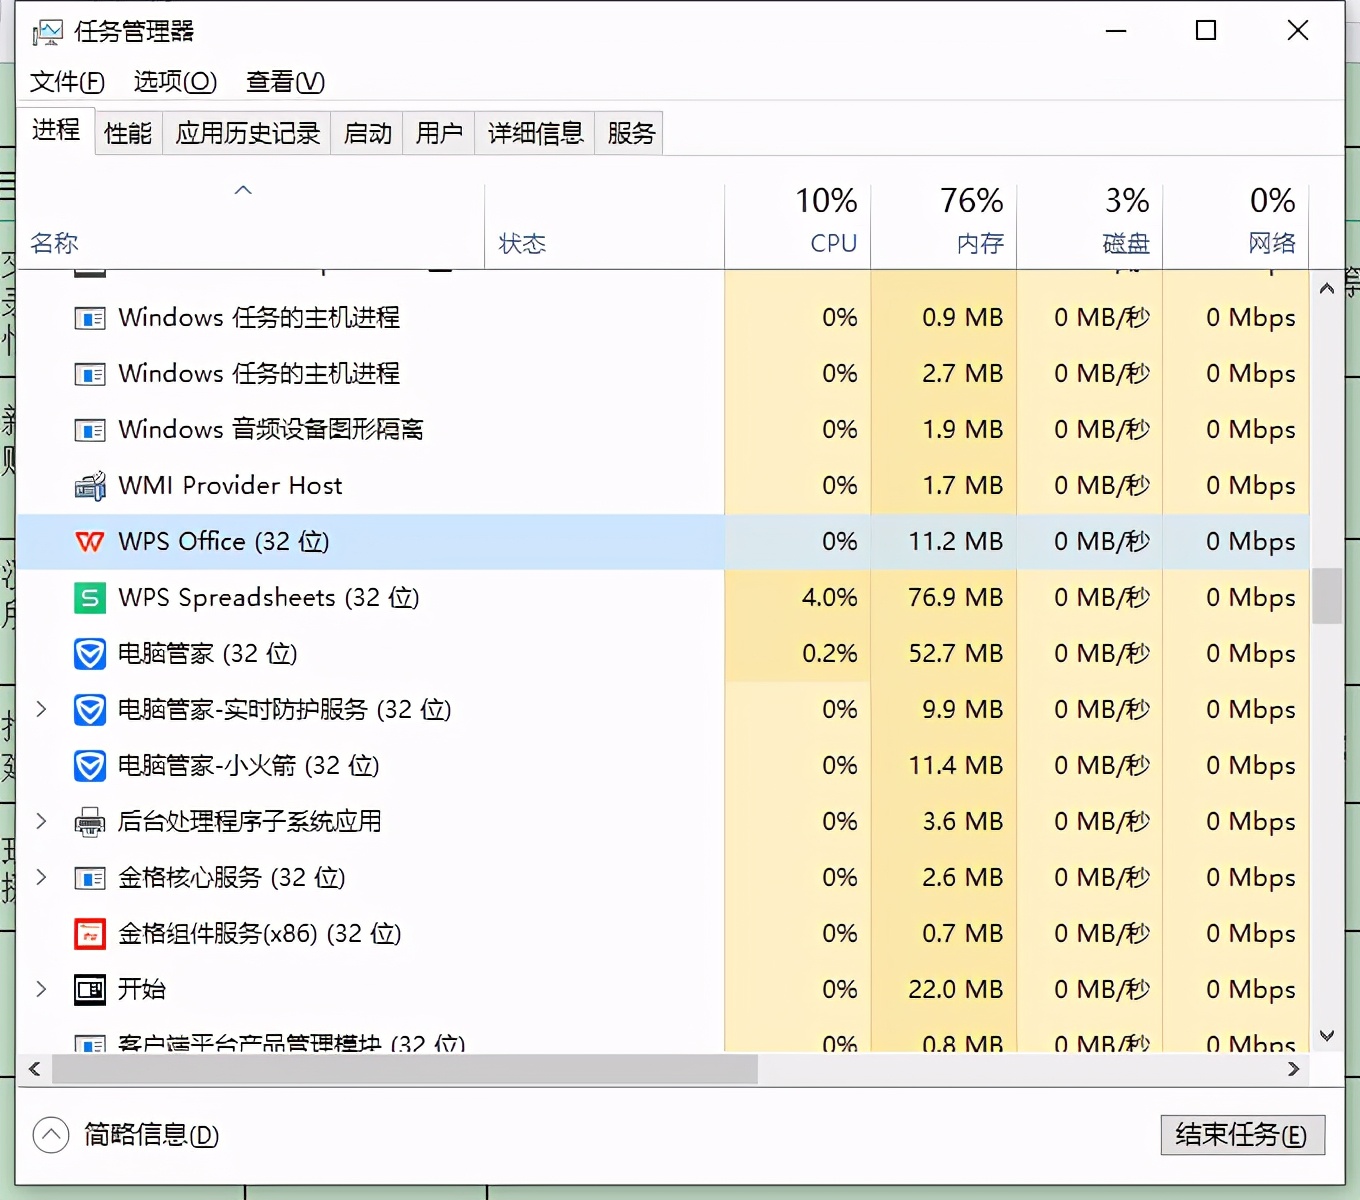Switch to the 性能 tab
Image resolution: width=1360 pixels, height=1200 pixels.
(128, 133)
